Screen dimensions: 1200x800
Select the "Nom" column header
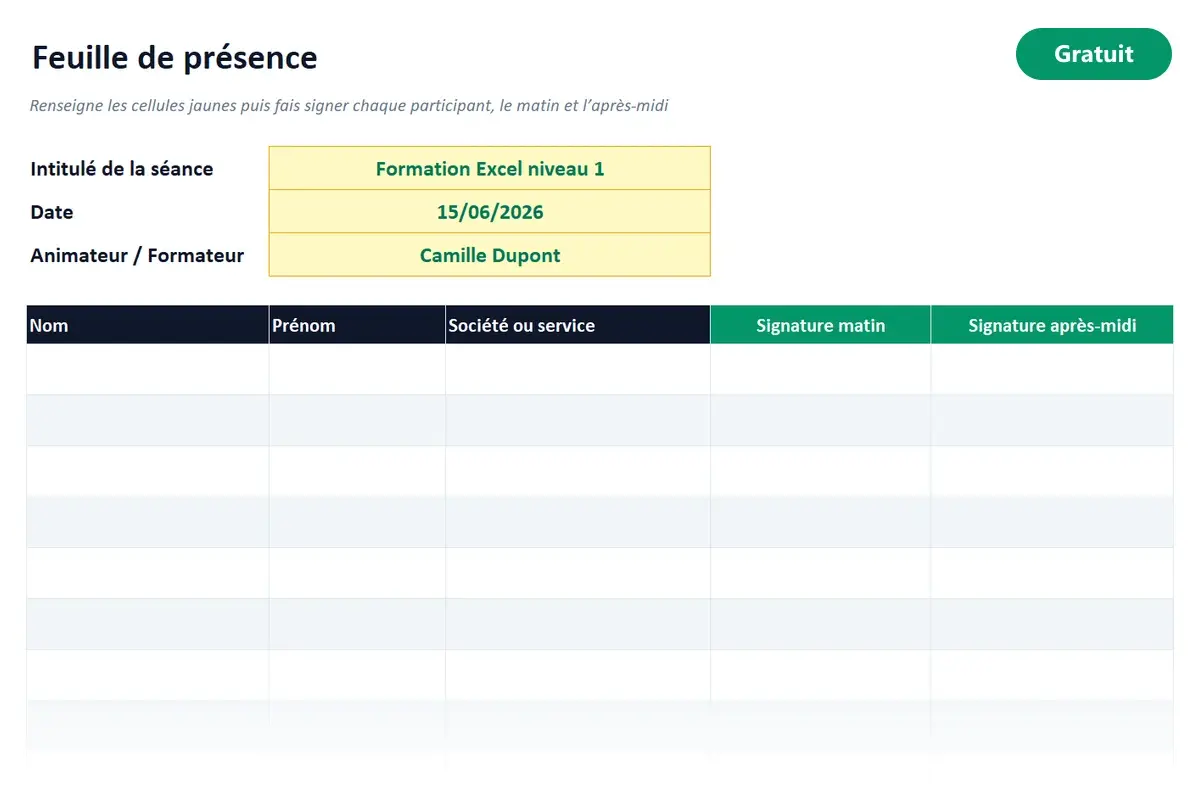pos(148,325)
